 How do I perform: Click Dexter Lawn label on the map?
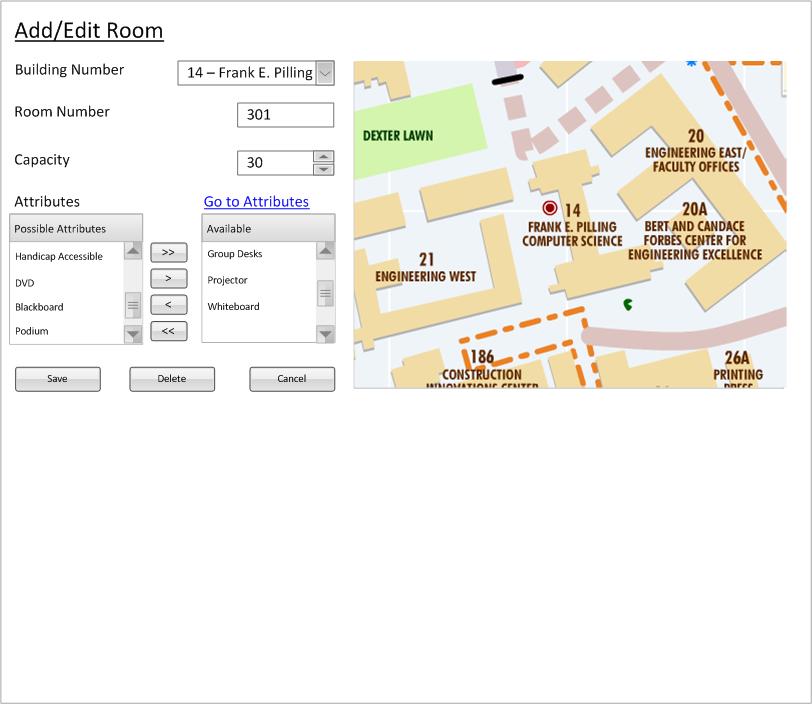tap(398, 136)
